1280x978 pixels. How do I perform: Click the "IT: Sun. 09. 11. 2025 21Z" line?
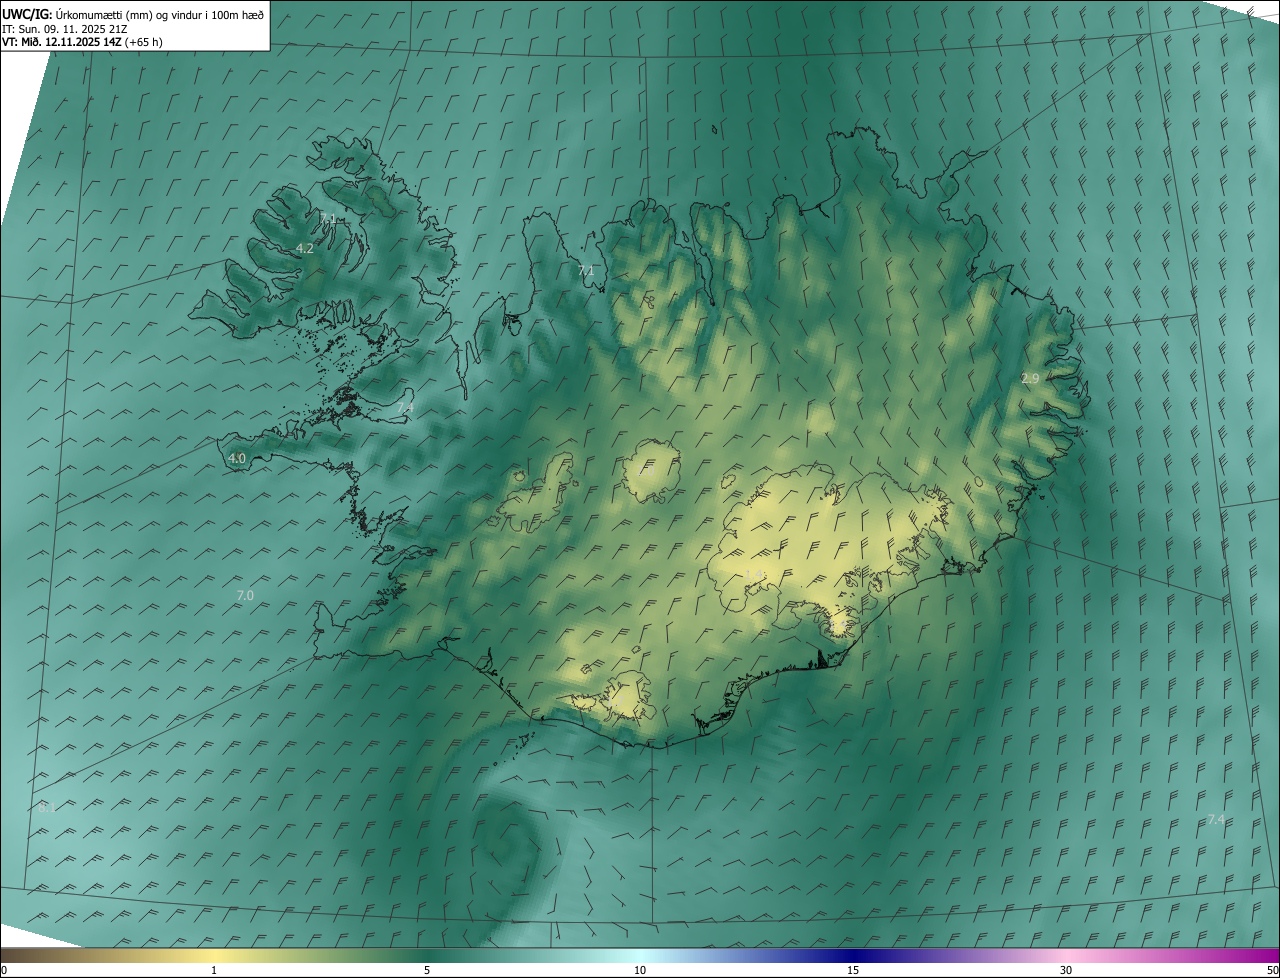pyautogui.click(x=63, y=28)
